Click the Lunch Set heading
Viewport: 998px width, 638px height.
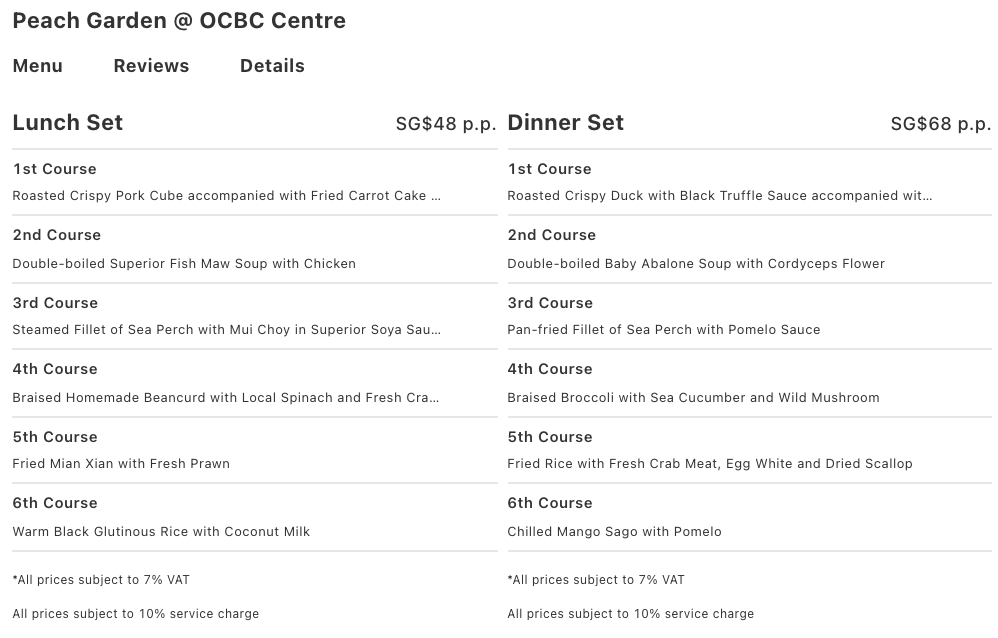(x=68, y=123)
